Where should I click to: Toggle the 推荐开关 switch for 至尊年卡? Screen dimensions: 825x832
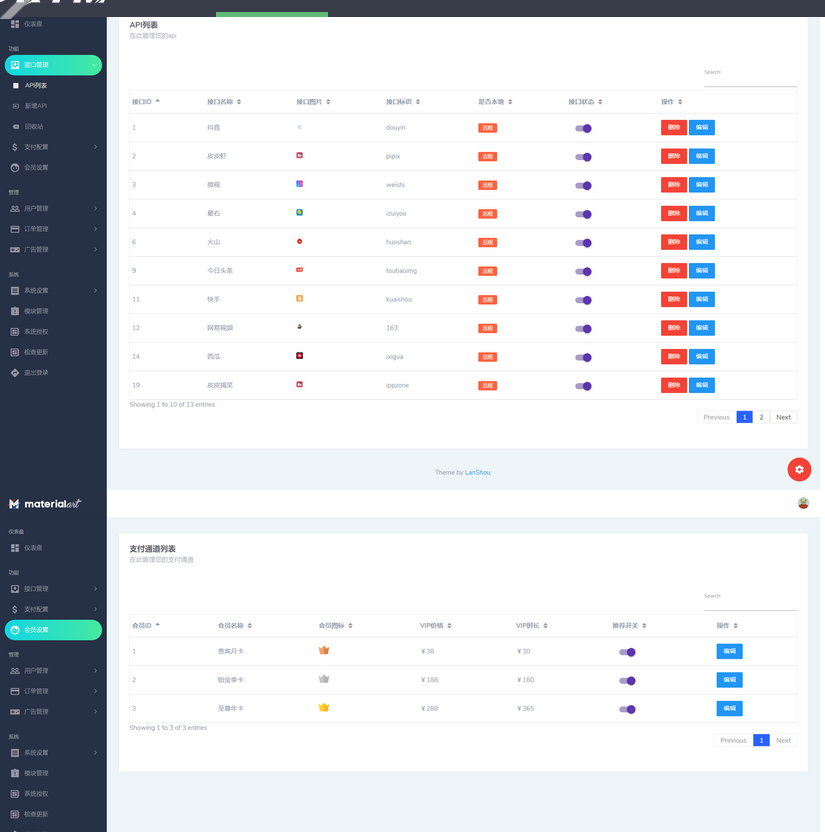627,709
